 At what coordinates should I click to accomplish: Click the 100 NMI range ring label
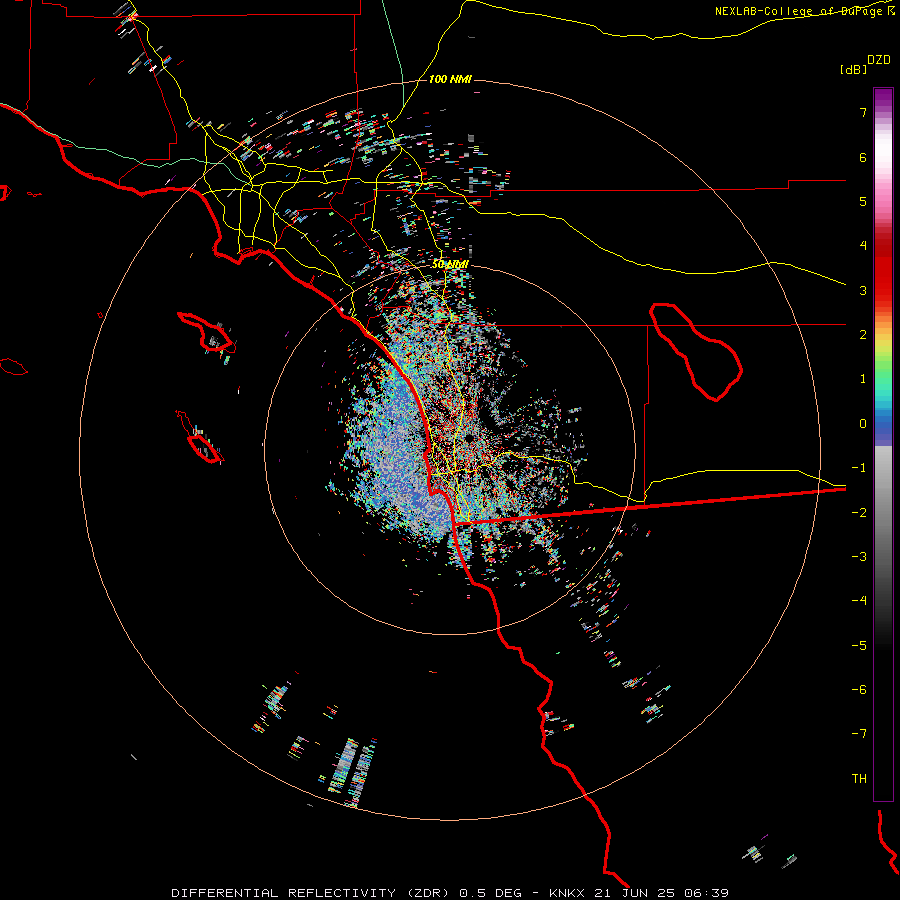(450, 79)
